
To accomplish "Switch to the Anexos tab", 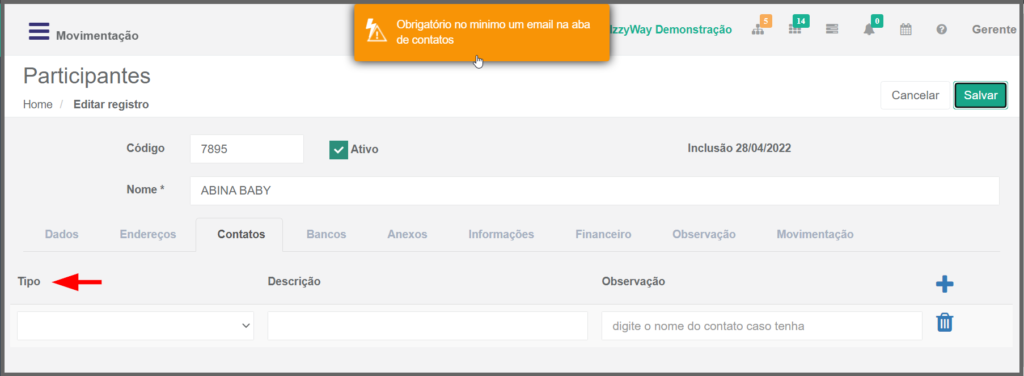I will (x=407, y=234).
